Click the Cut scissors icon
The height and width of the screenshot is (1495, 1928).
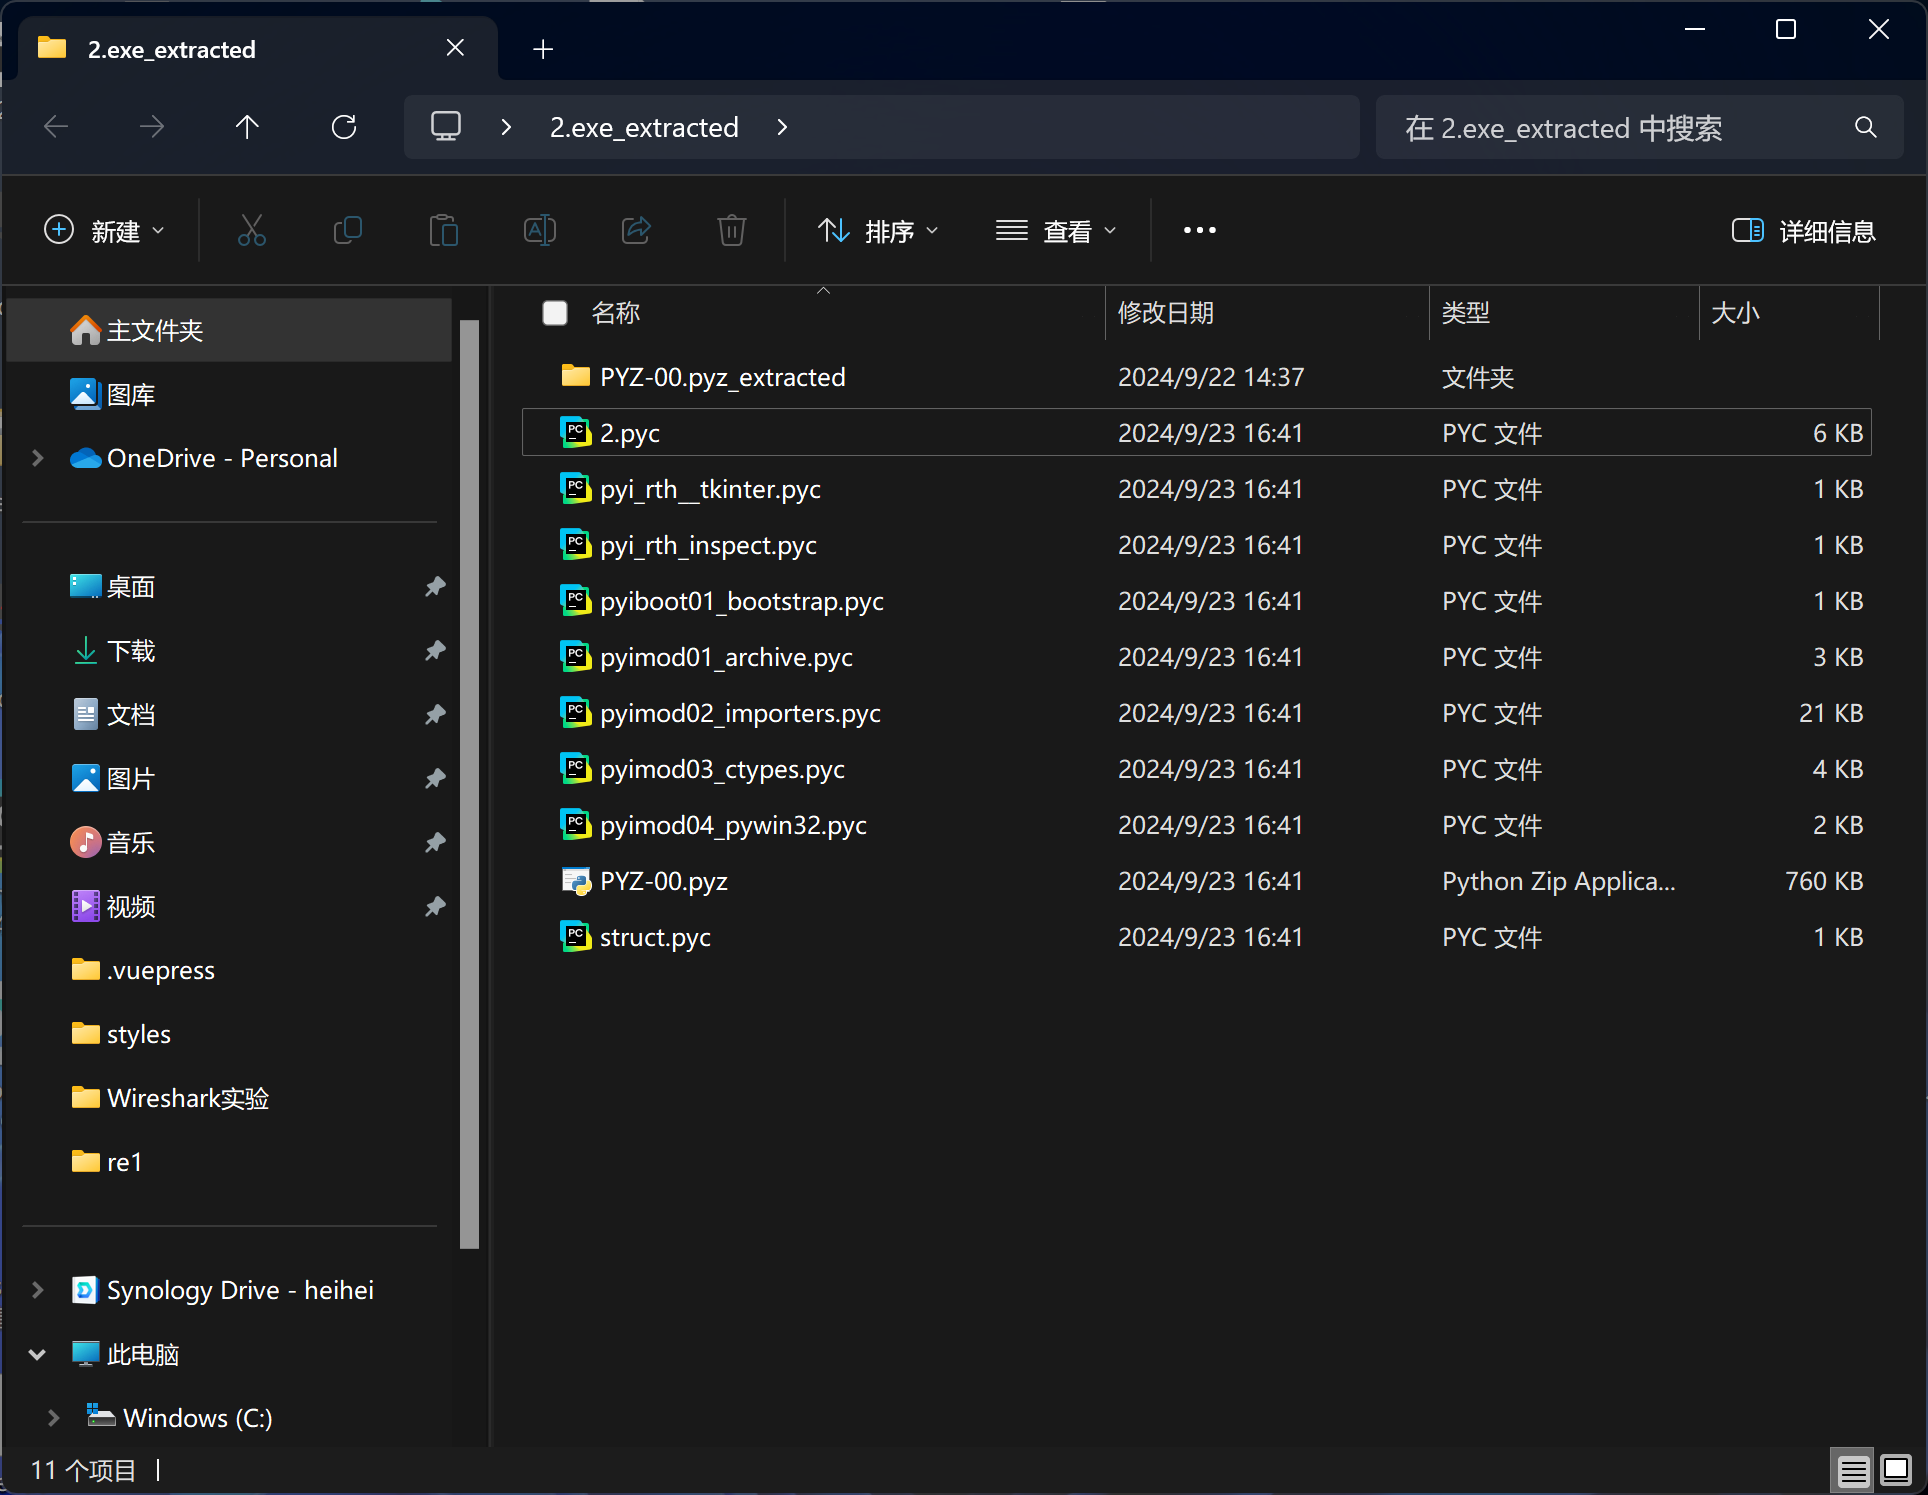pos(252,231)
